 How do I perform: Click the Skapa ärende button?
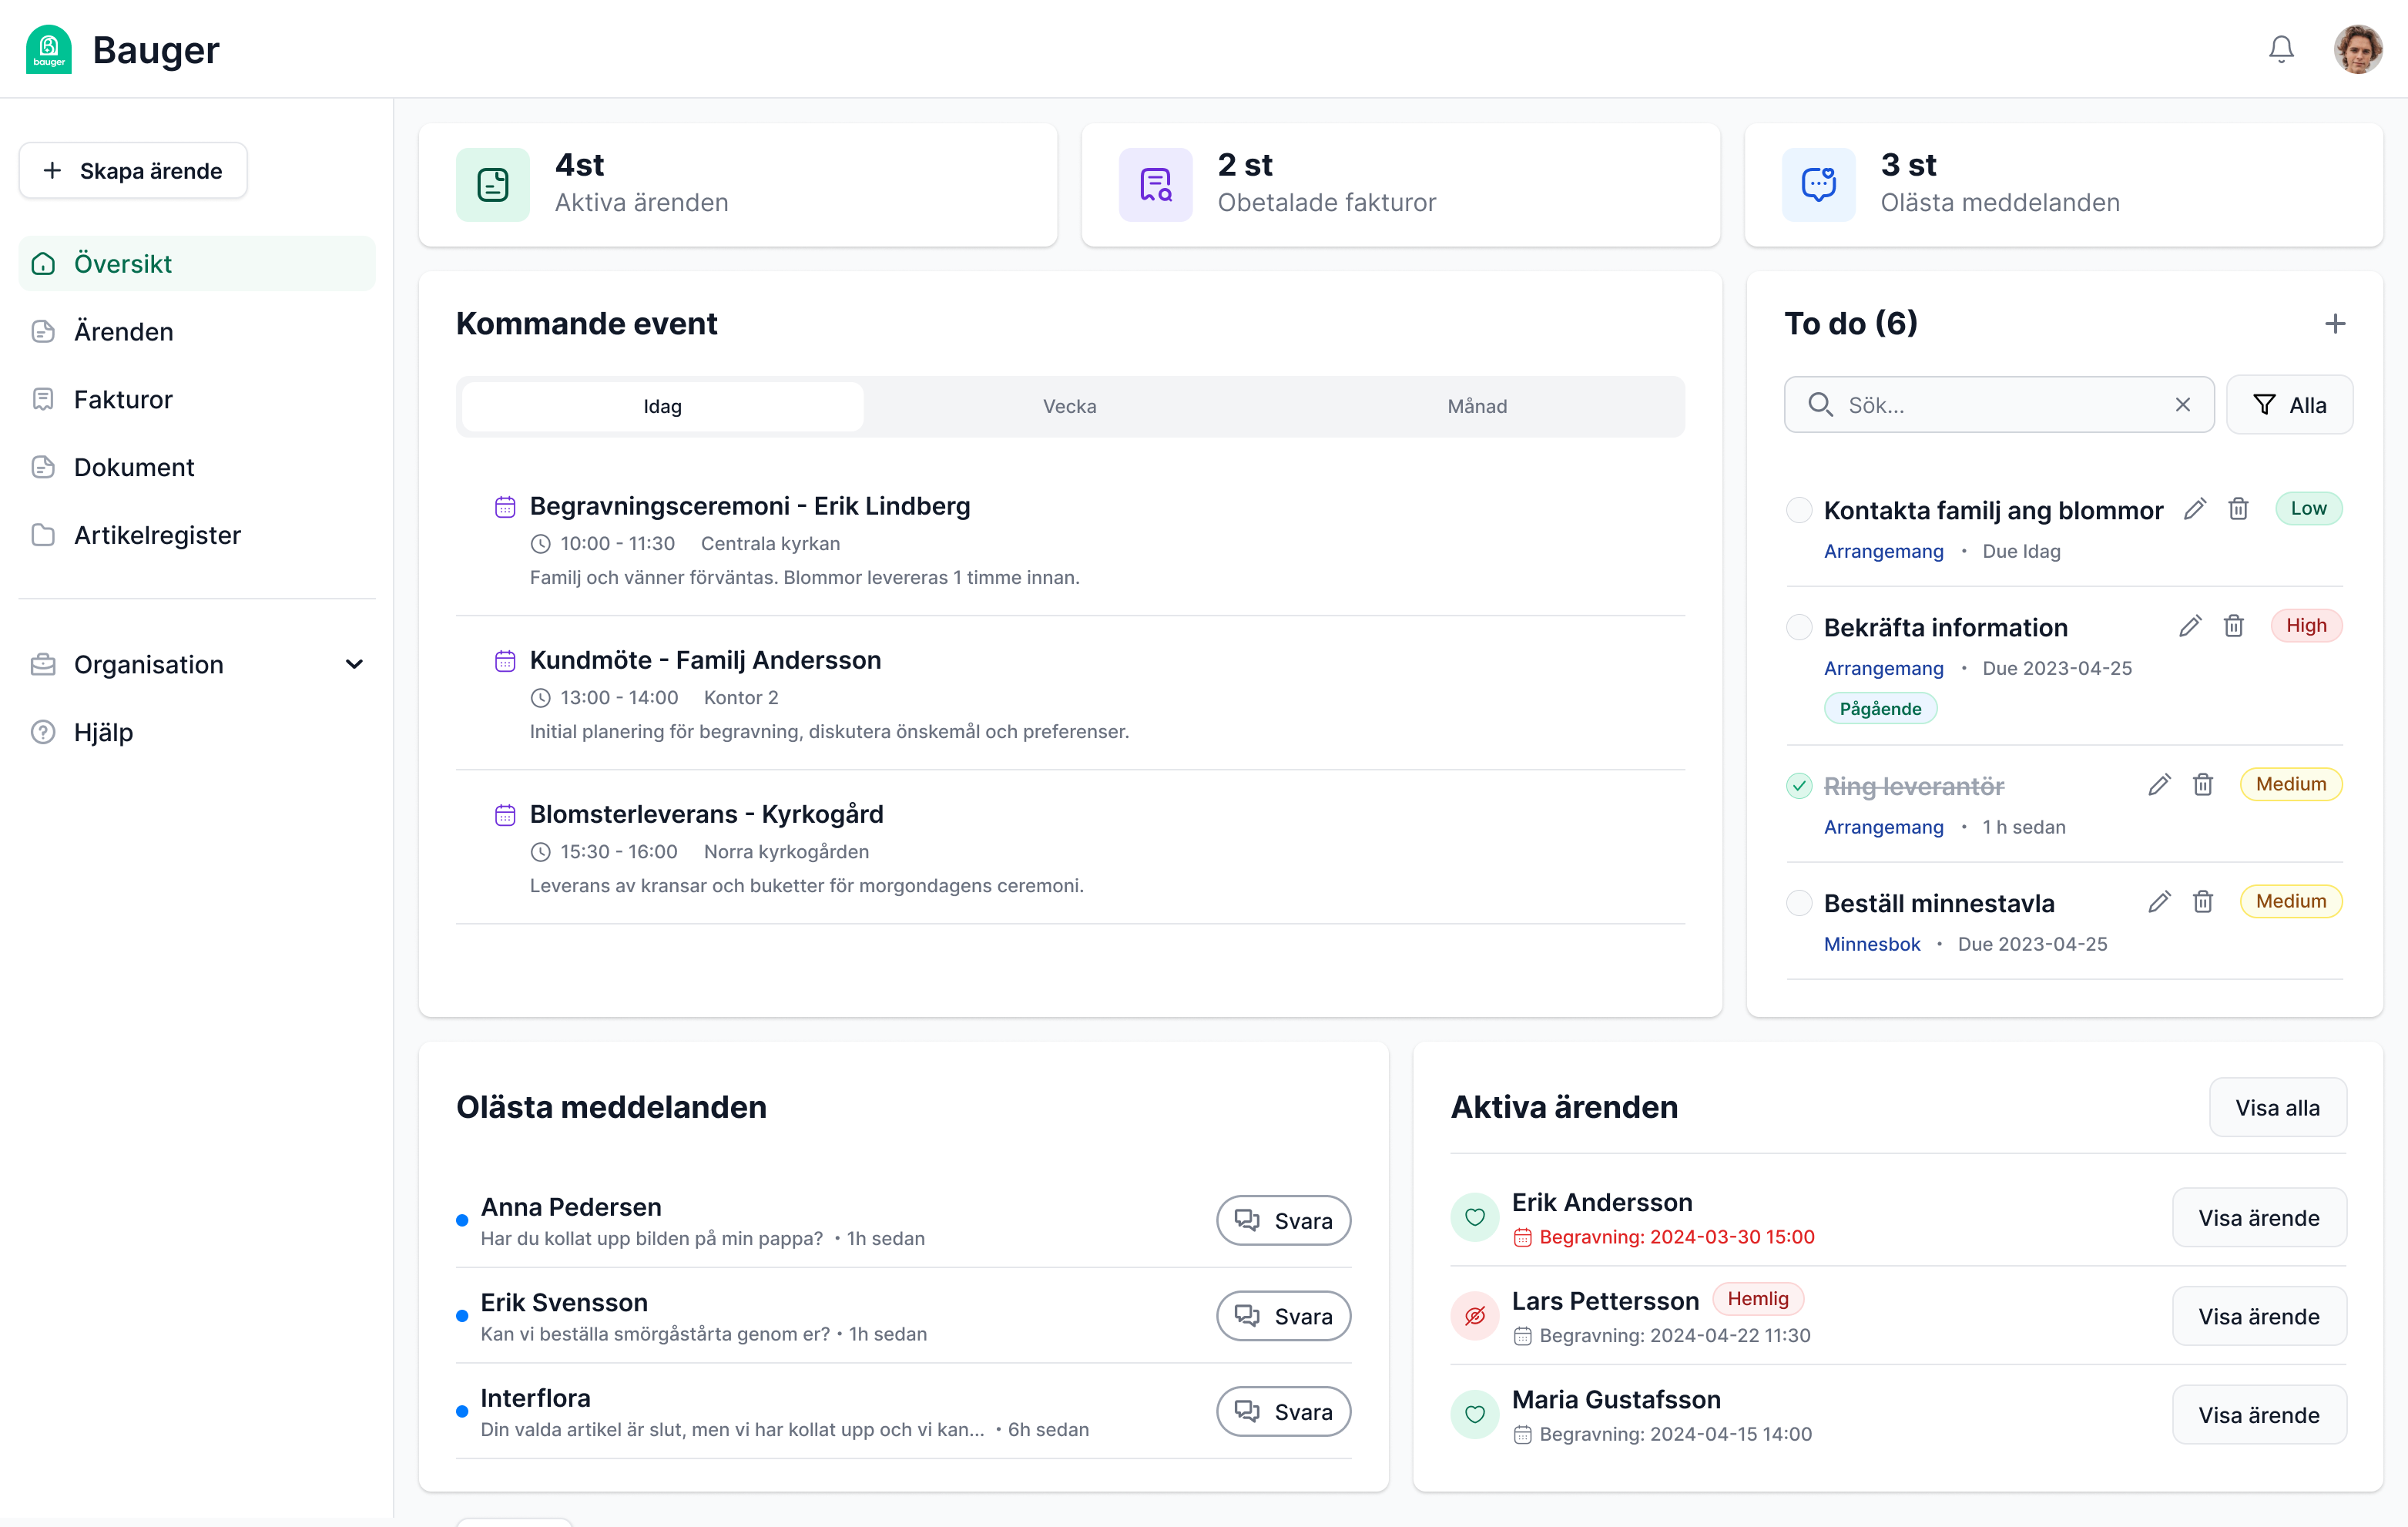pyautogui.click(x=133, y=171)
